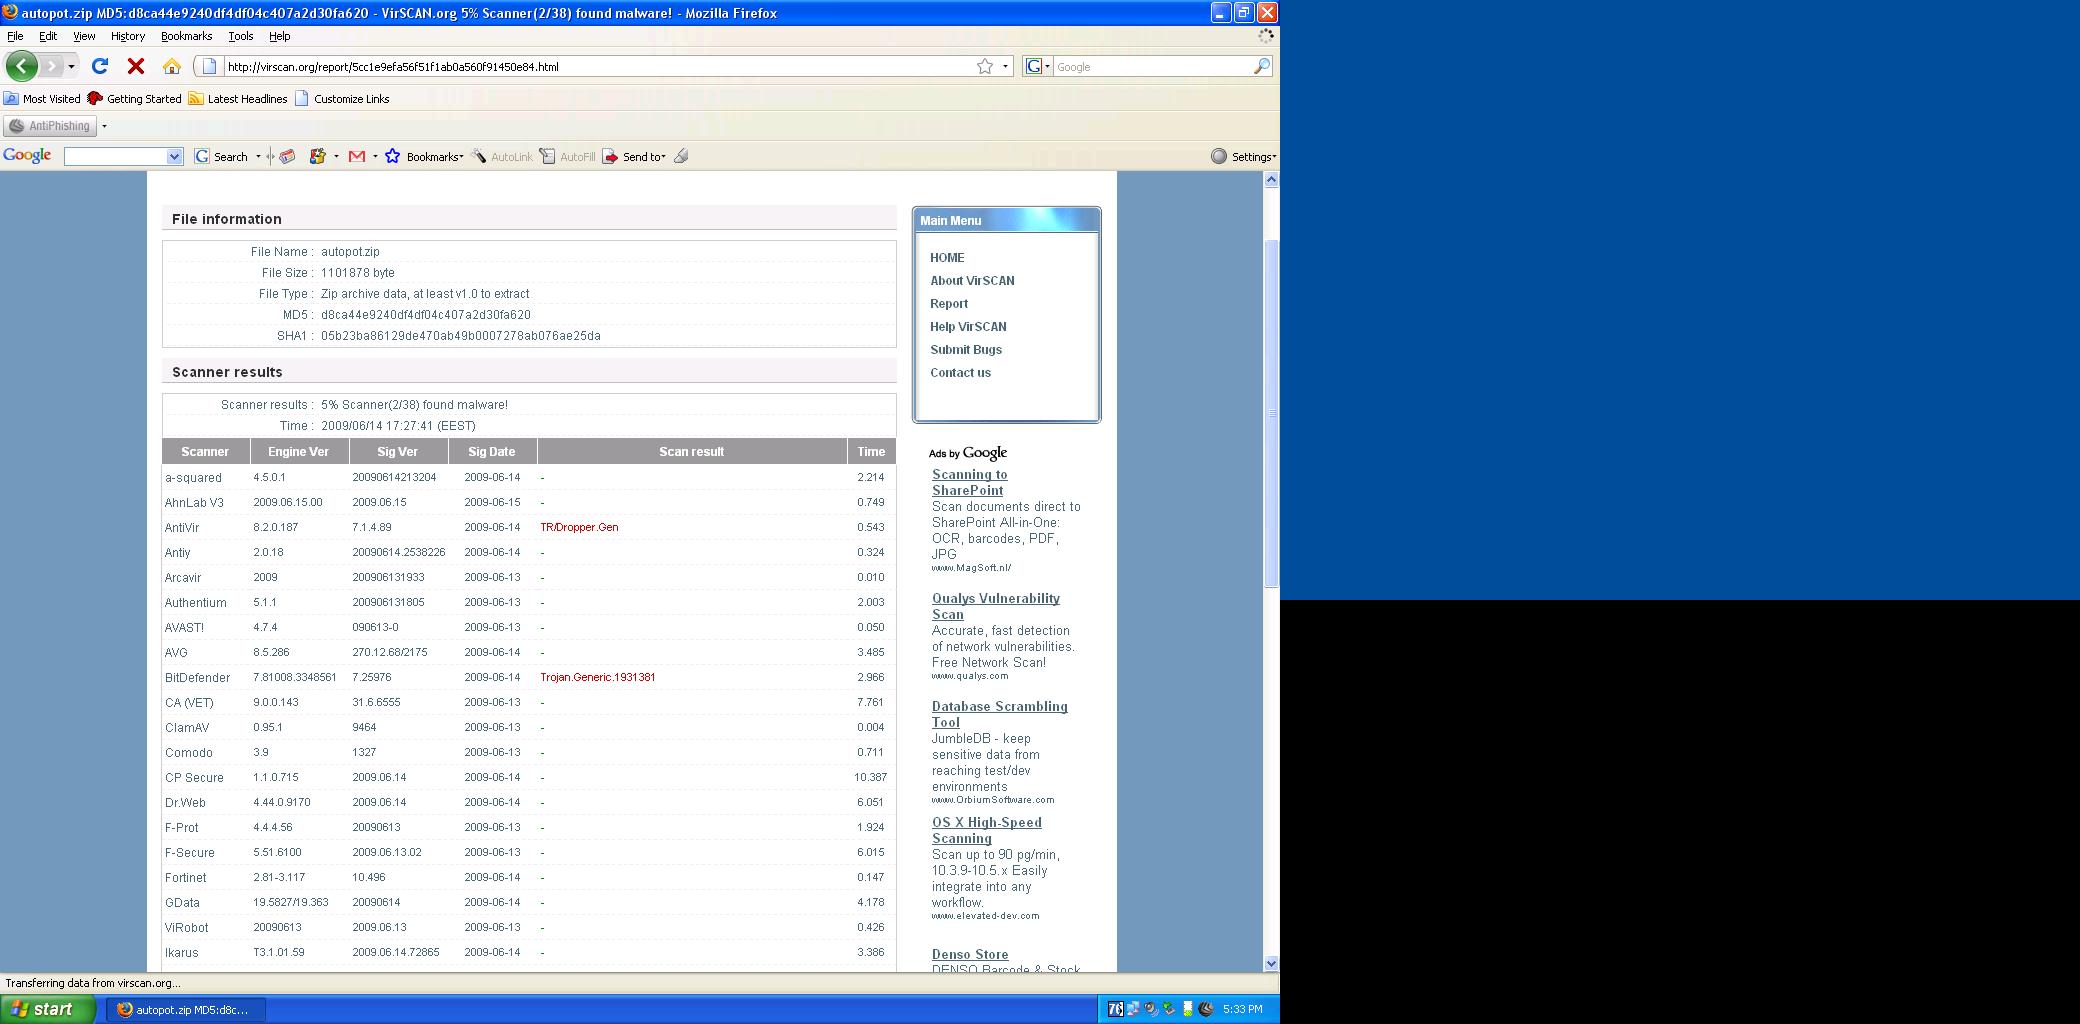The image size is (2080, 1024).
Task: Stop loading with the red X icon
Action: pyautogui.click(x=136, y=66)
